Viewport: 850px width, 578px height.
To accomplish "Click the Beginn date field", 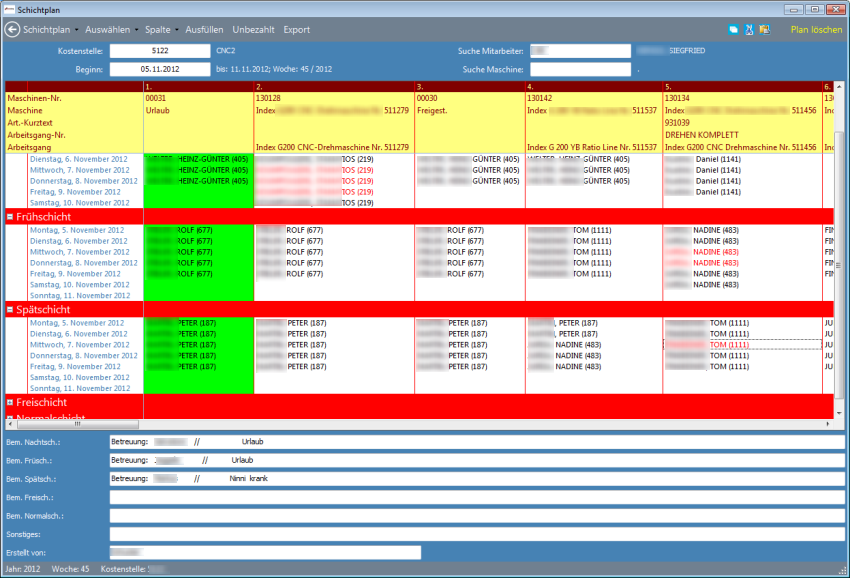I will 160,69.
